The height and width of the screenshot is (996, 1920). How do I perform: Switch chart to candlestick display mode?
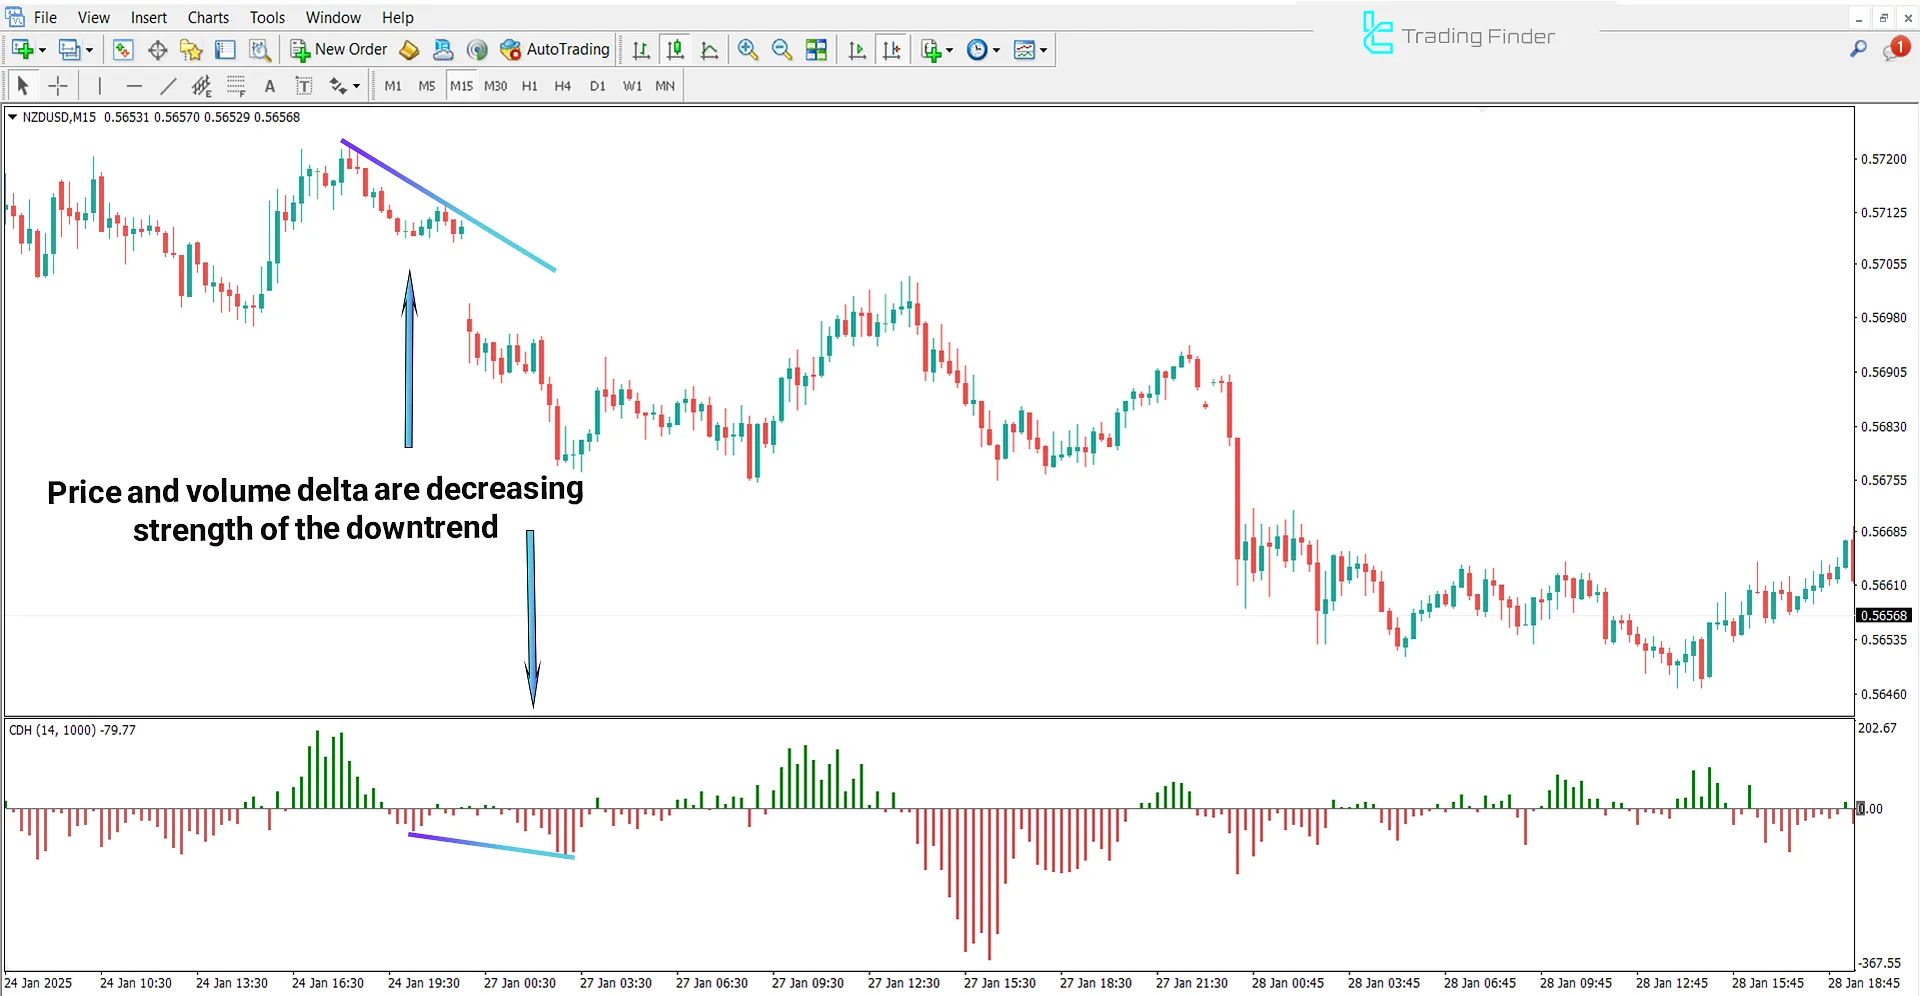tap(675, 49)
